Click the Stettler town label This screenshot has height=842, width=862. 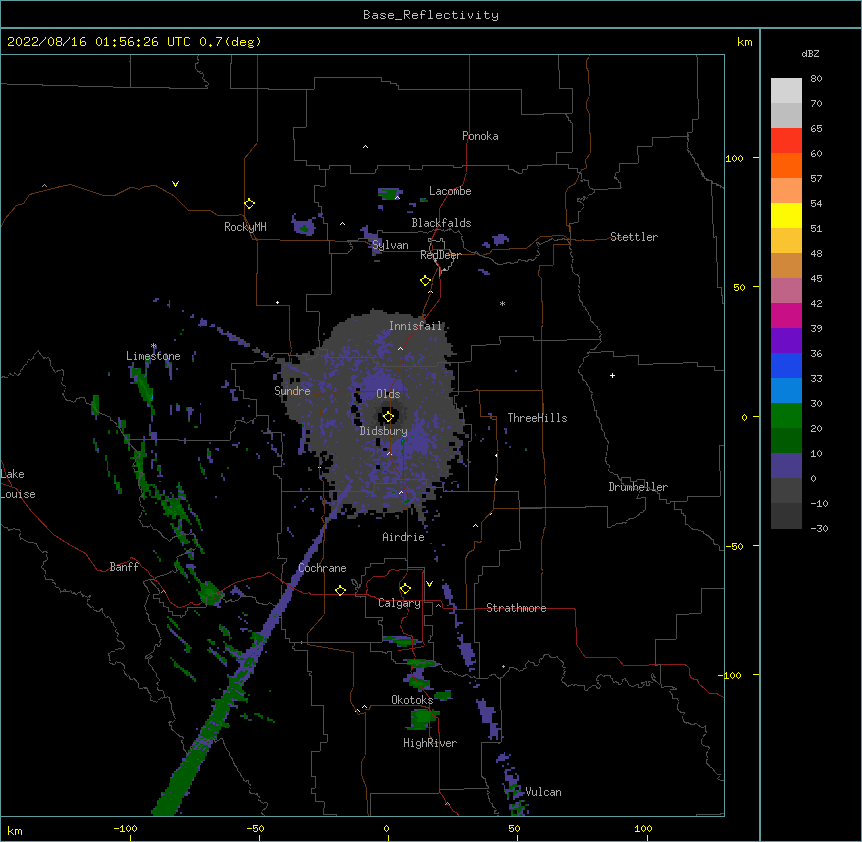(x=634, y=237)
